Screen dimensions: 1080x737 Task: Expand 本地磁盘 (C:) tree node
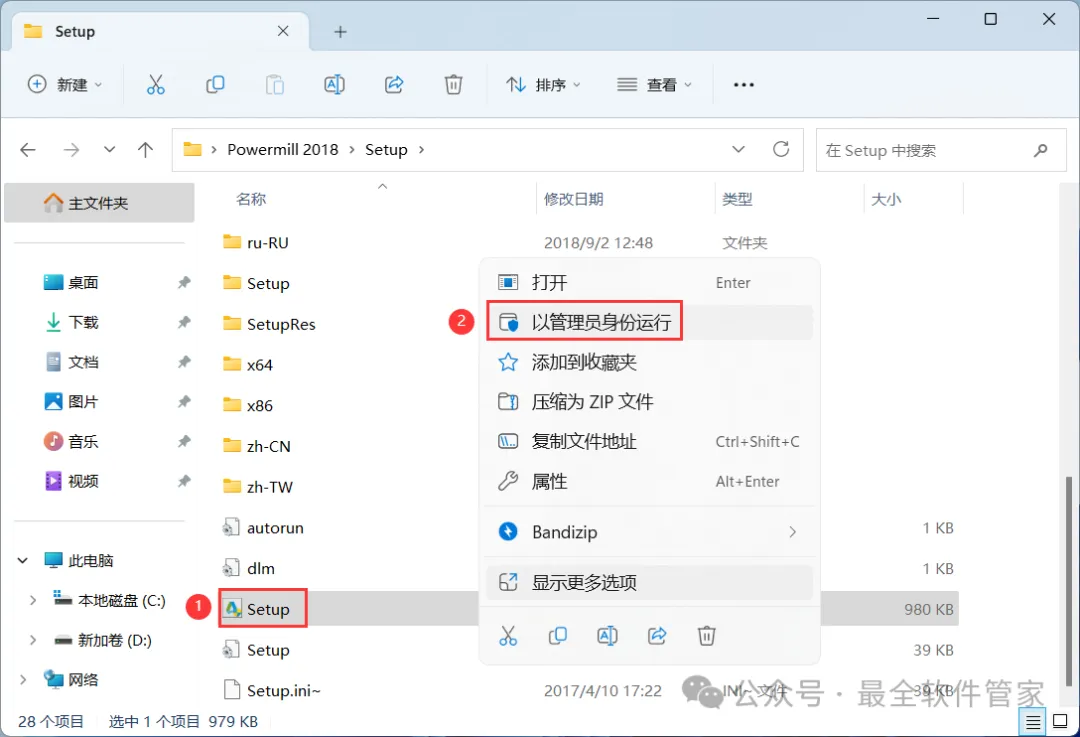coord(32,601)
